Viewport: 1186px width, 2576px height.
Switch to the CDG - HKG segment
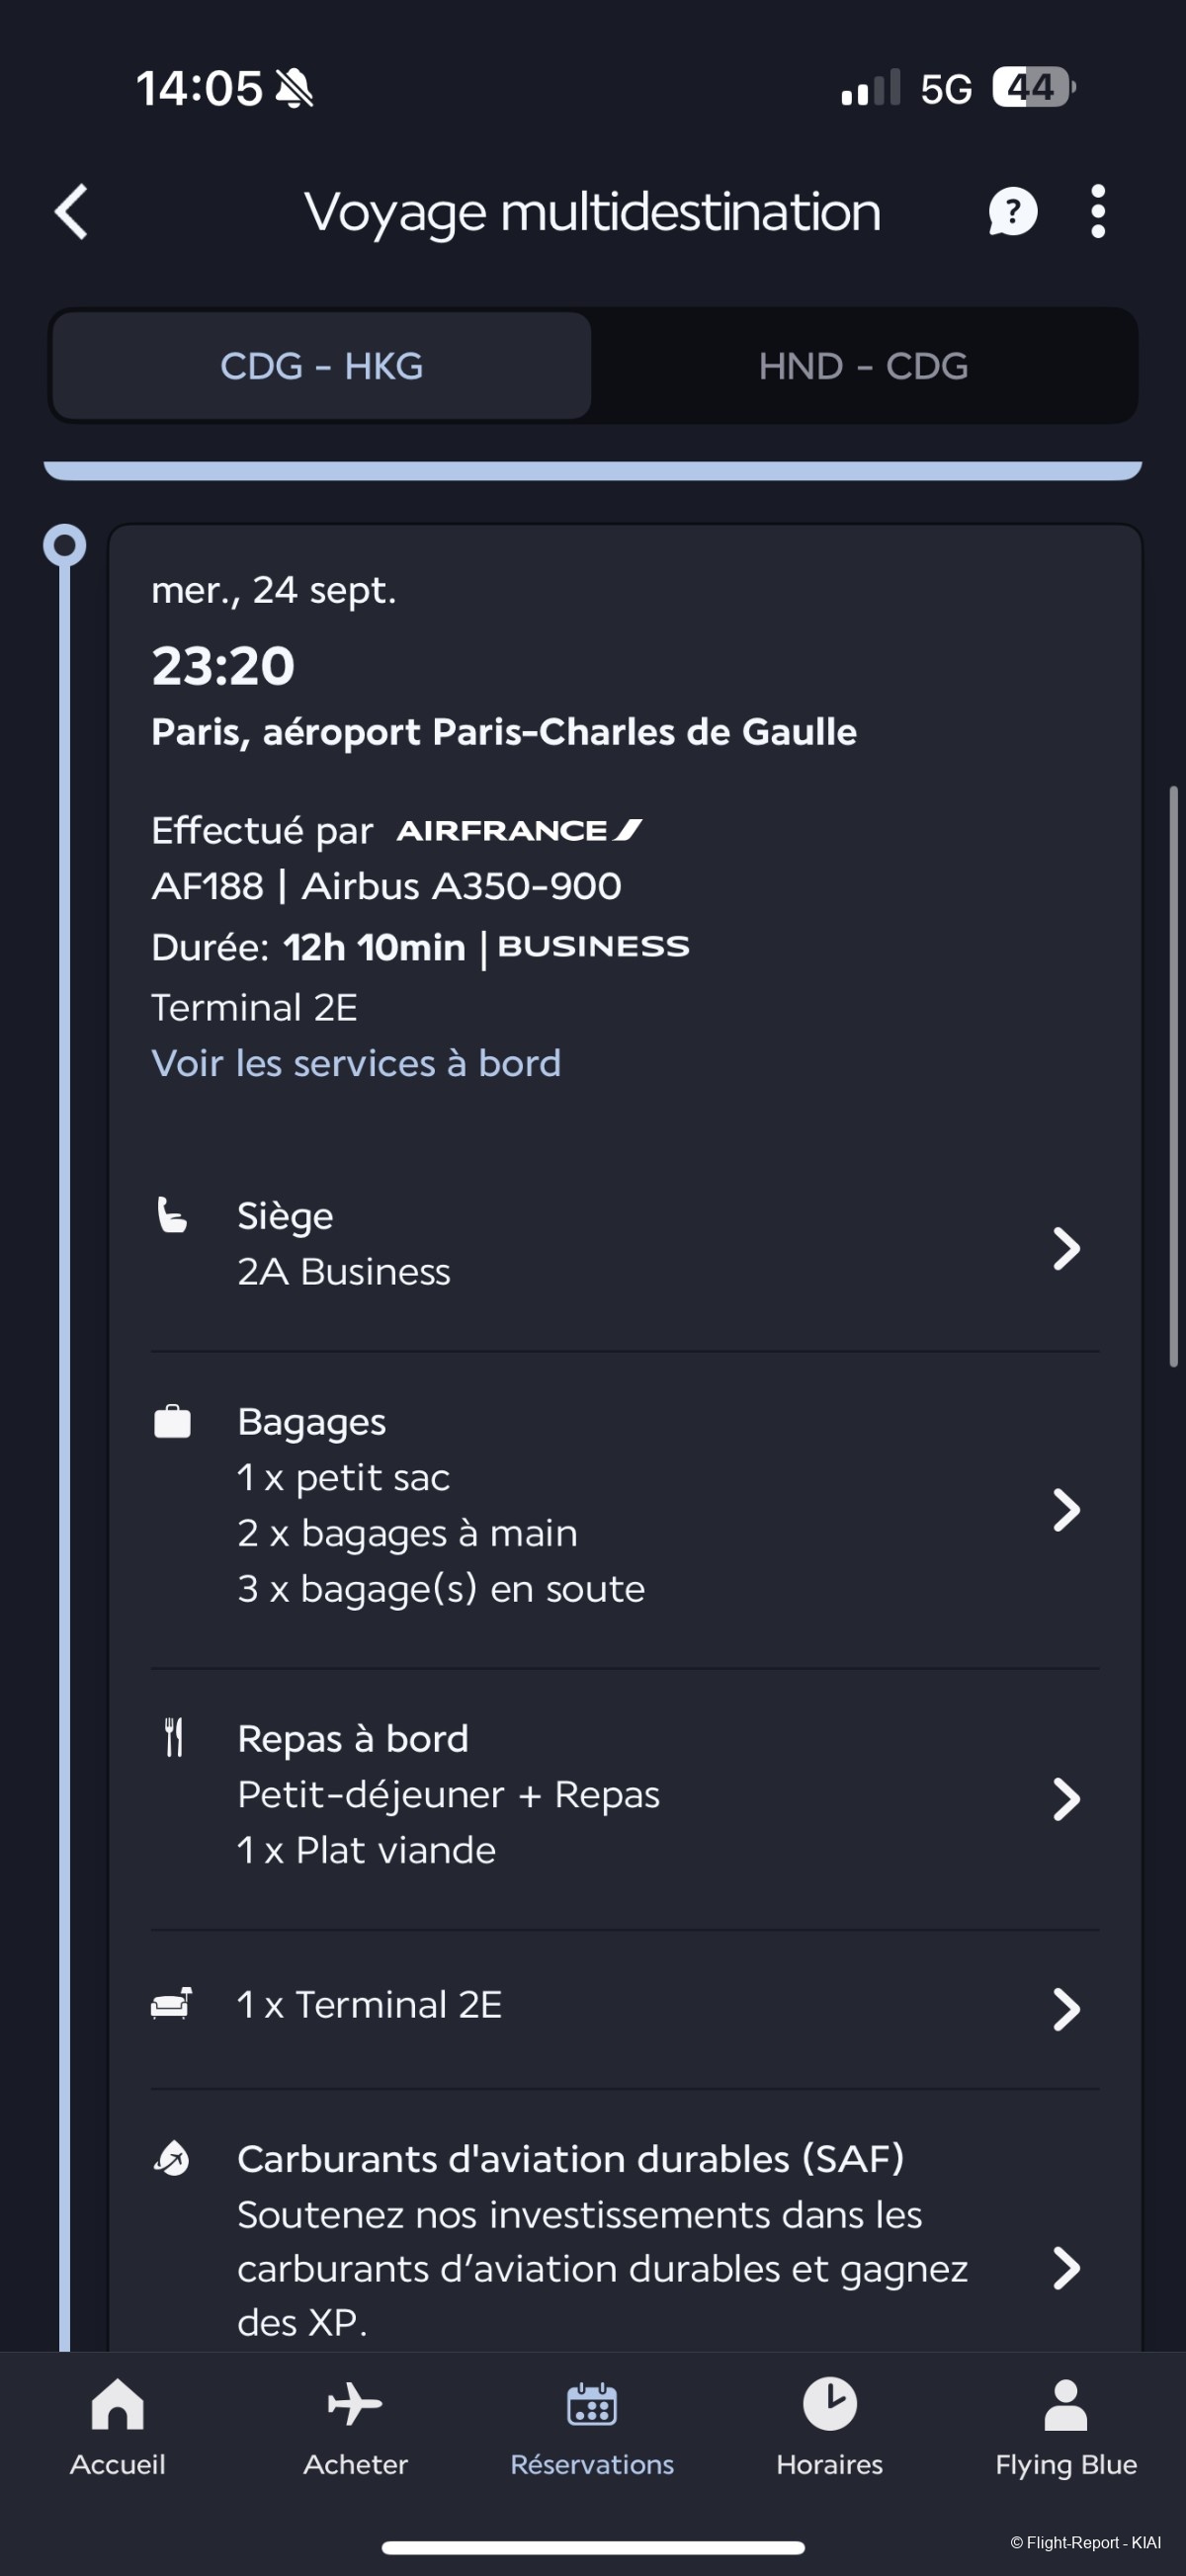point(322,366)
